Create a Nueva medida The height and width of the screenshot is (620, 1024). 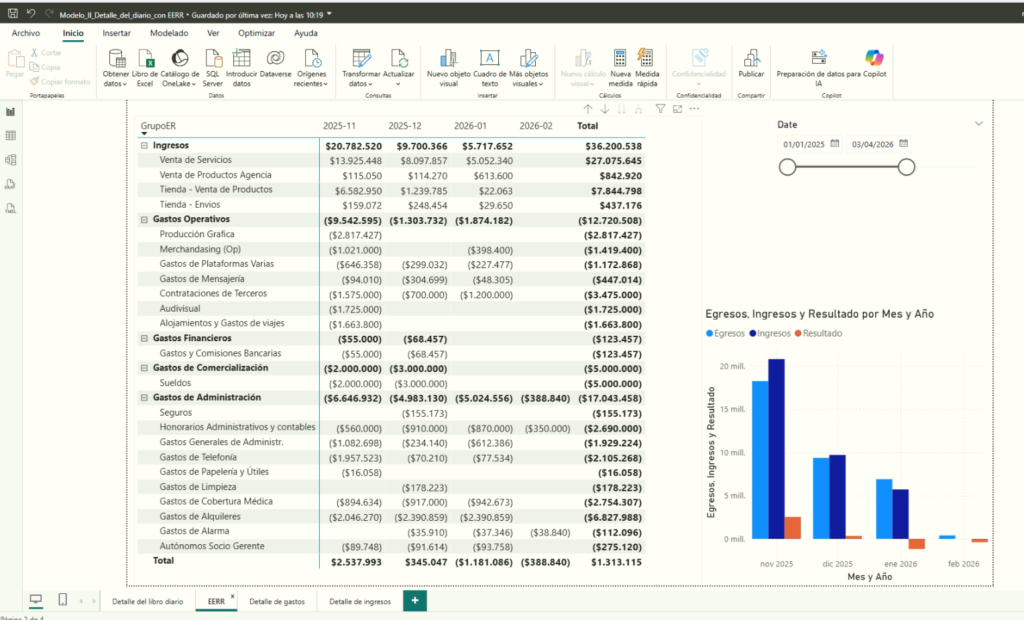coord(620,60)
